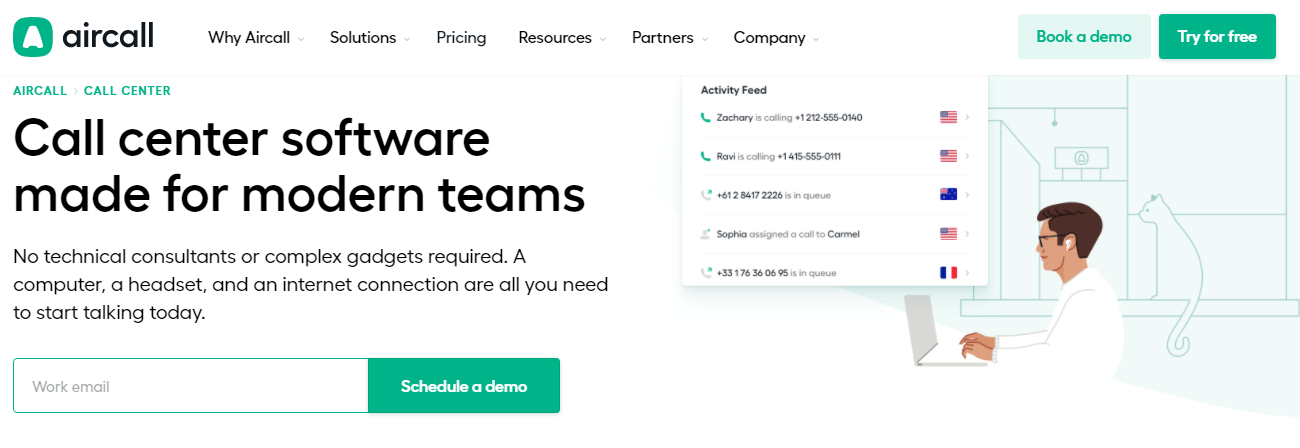The width and height of the screenshot is (1300, 448).
Task: Click the green phone icon beside Zachary
Action: (706, 117)
